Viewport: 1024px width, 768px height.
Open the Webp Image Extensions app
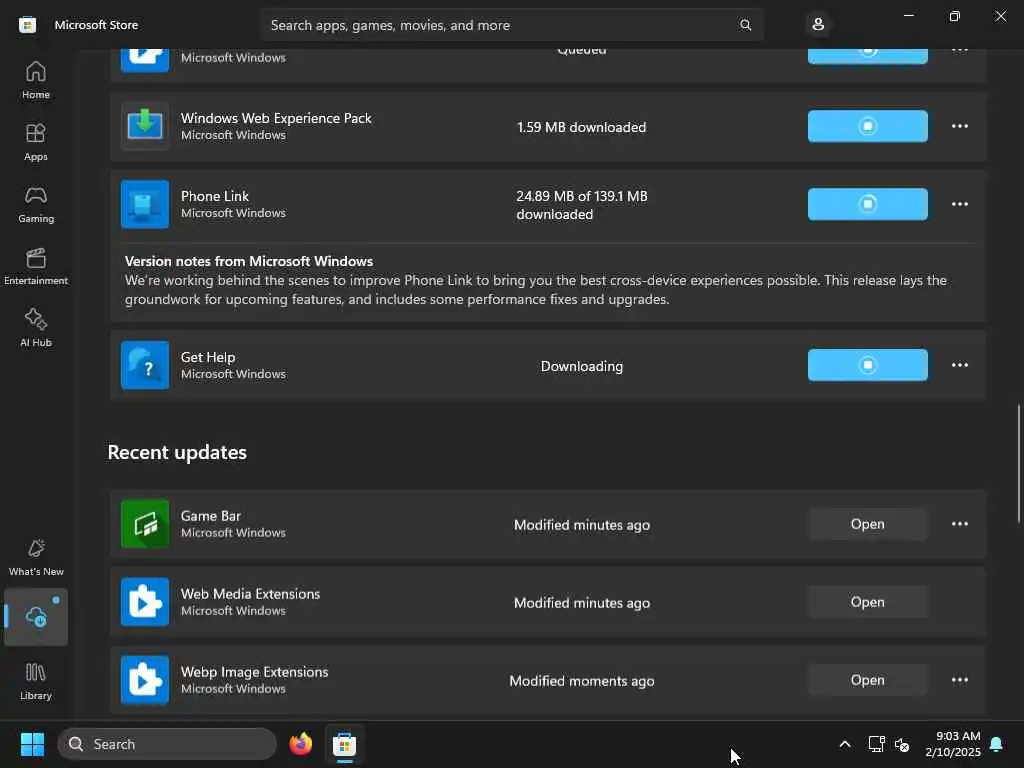(x=867, y=680)
